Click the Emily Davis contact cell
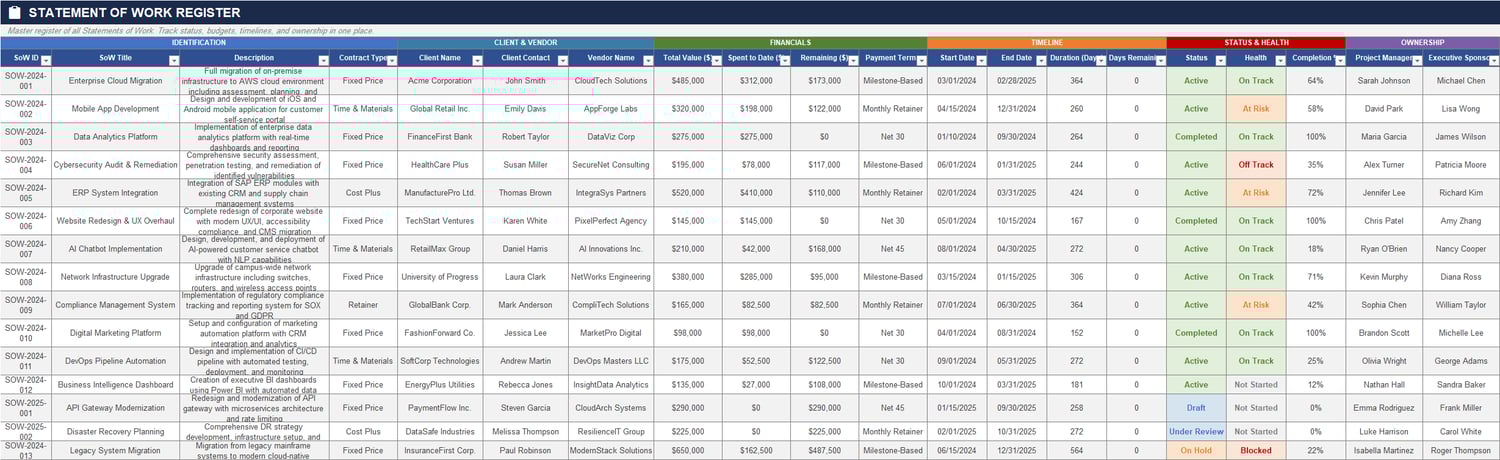Screen dimensions: 1500x460 pyautogui.click(x=526, y=109)
